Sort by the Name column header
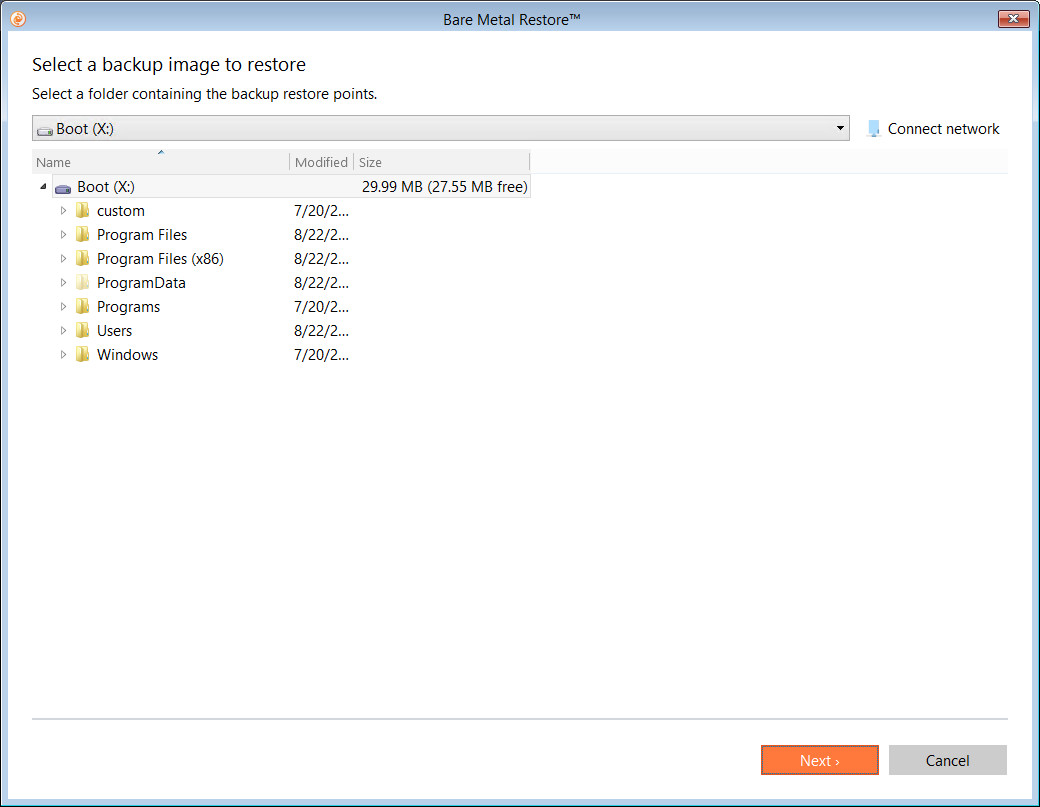 (x=160, y=162)
